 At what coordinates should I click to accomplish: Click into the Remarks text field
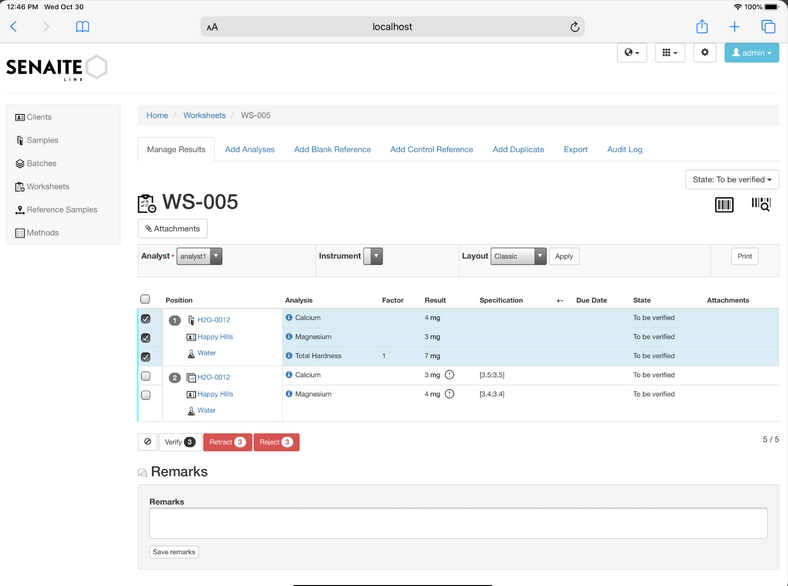point(458,523)
